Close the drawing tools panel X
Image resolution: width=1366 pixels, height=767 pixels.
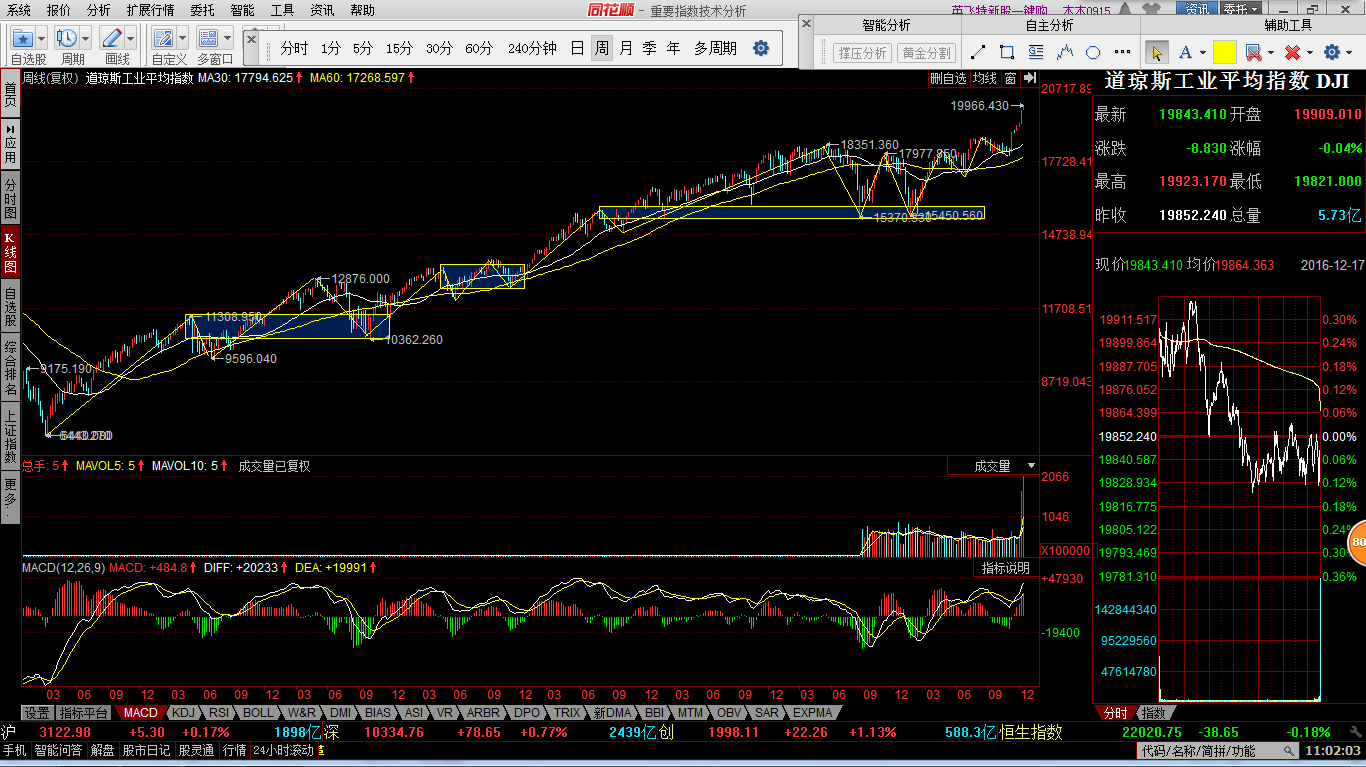[x=805, y=21]
